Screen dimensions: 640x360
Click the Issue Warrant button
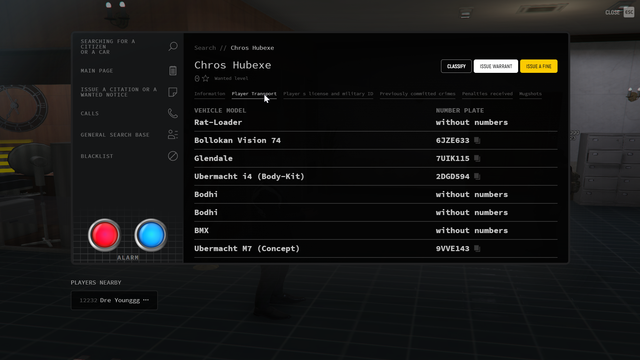(x=496, y=66)
